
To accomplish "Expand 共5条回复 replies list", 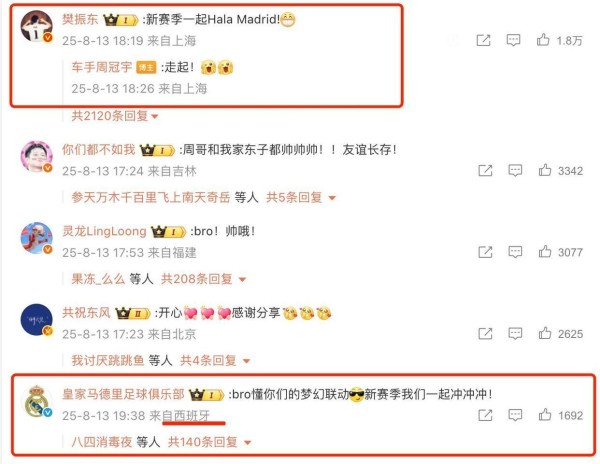I will (301, 197).
